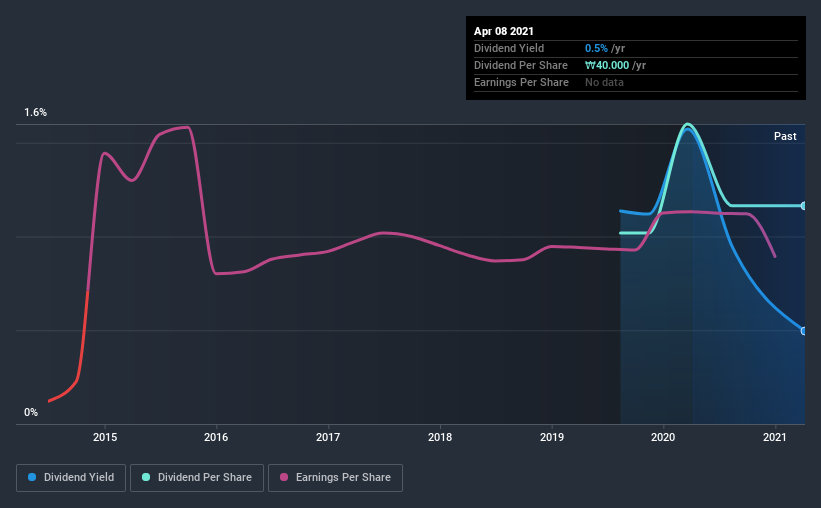Click the 2016 x-axis label

(x=216, y=437)
